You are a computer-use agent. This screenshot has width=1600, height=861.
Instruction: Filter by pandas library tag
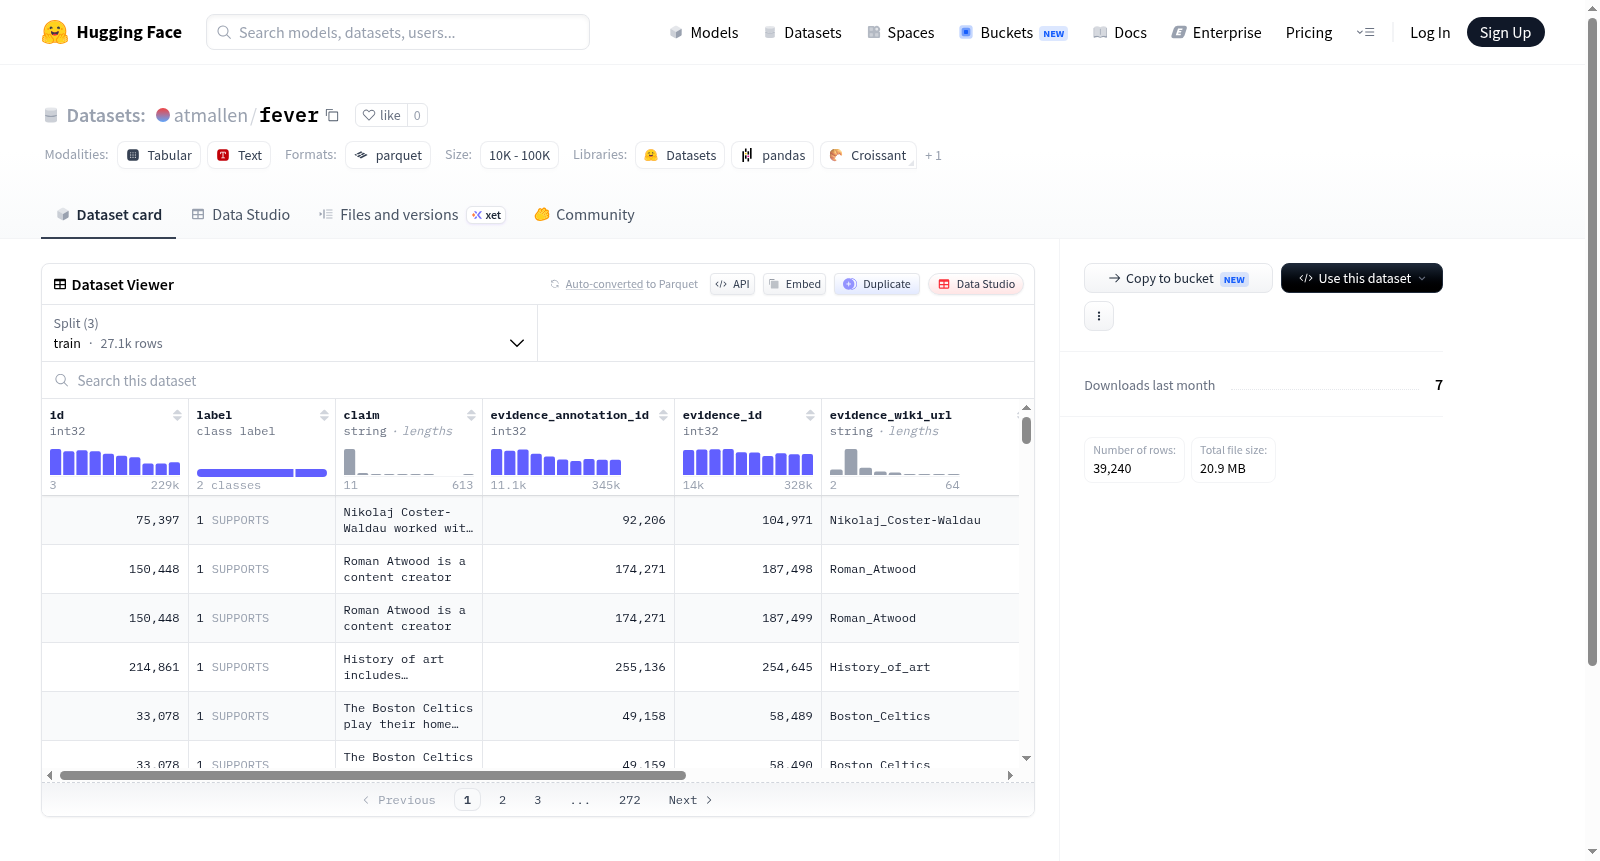click(x=773, y=155)
